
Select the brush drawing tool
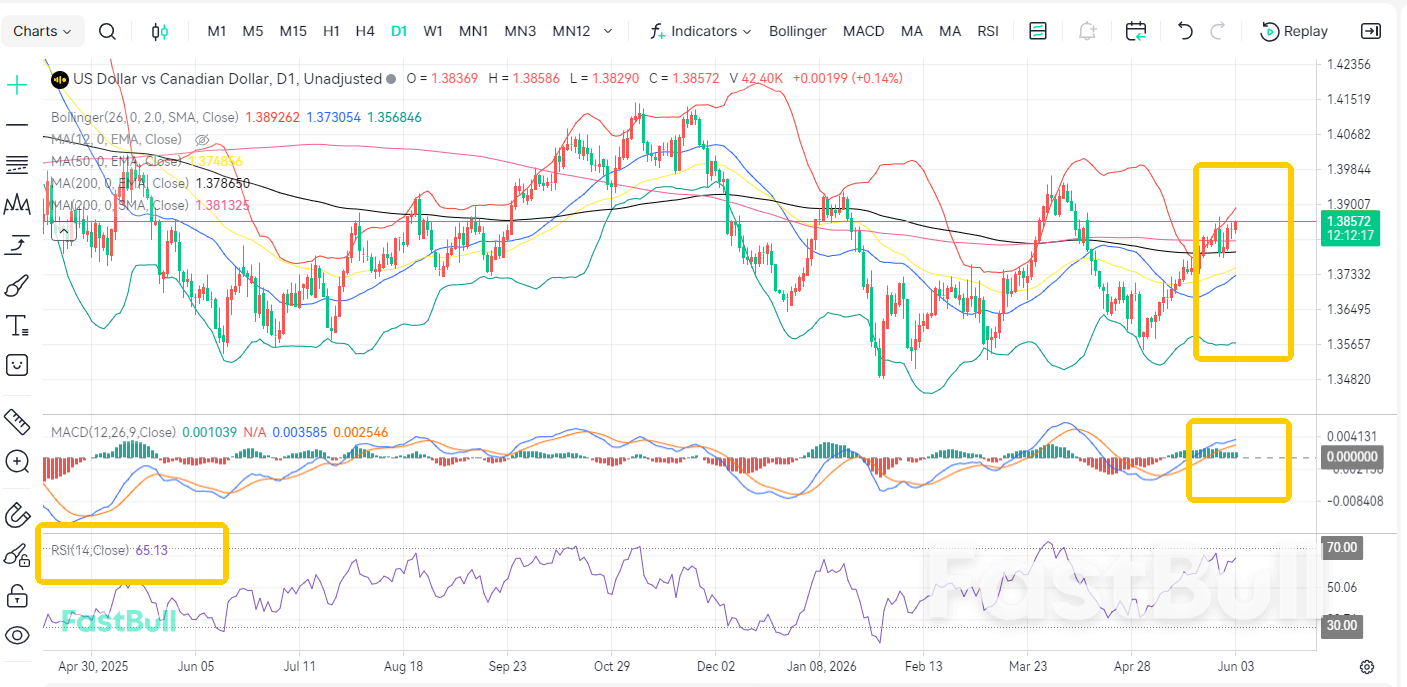(x=17, y=286)
